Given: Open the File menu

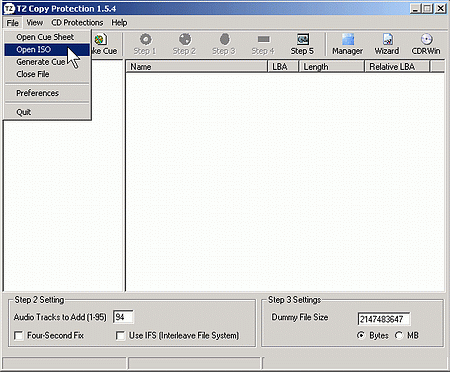Looking at the screenshot, I should click(x=13, y=23).
